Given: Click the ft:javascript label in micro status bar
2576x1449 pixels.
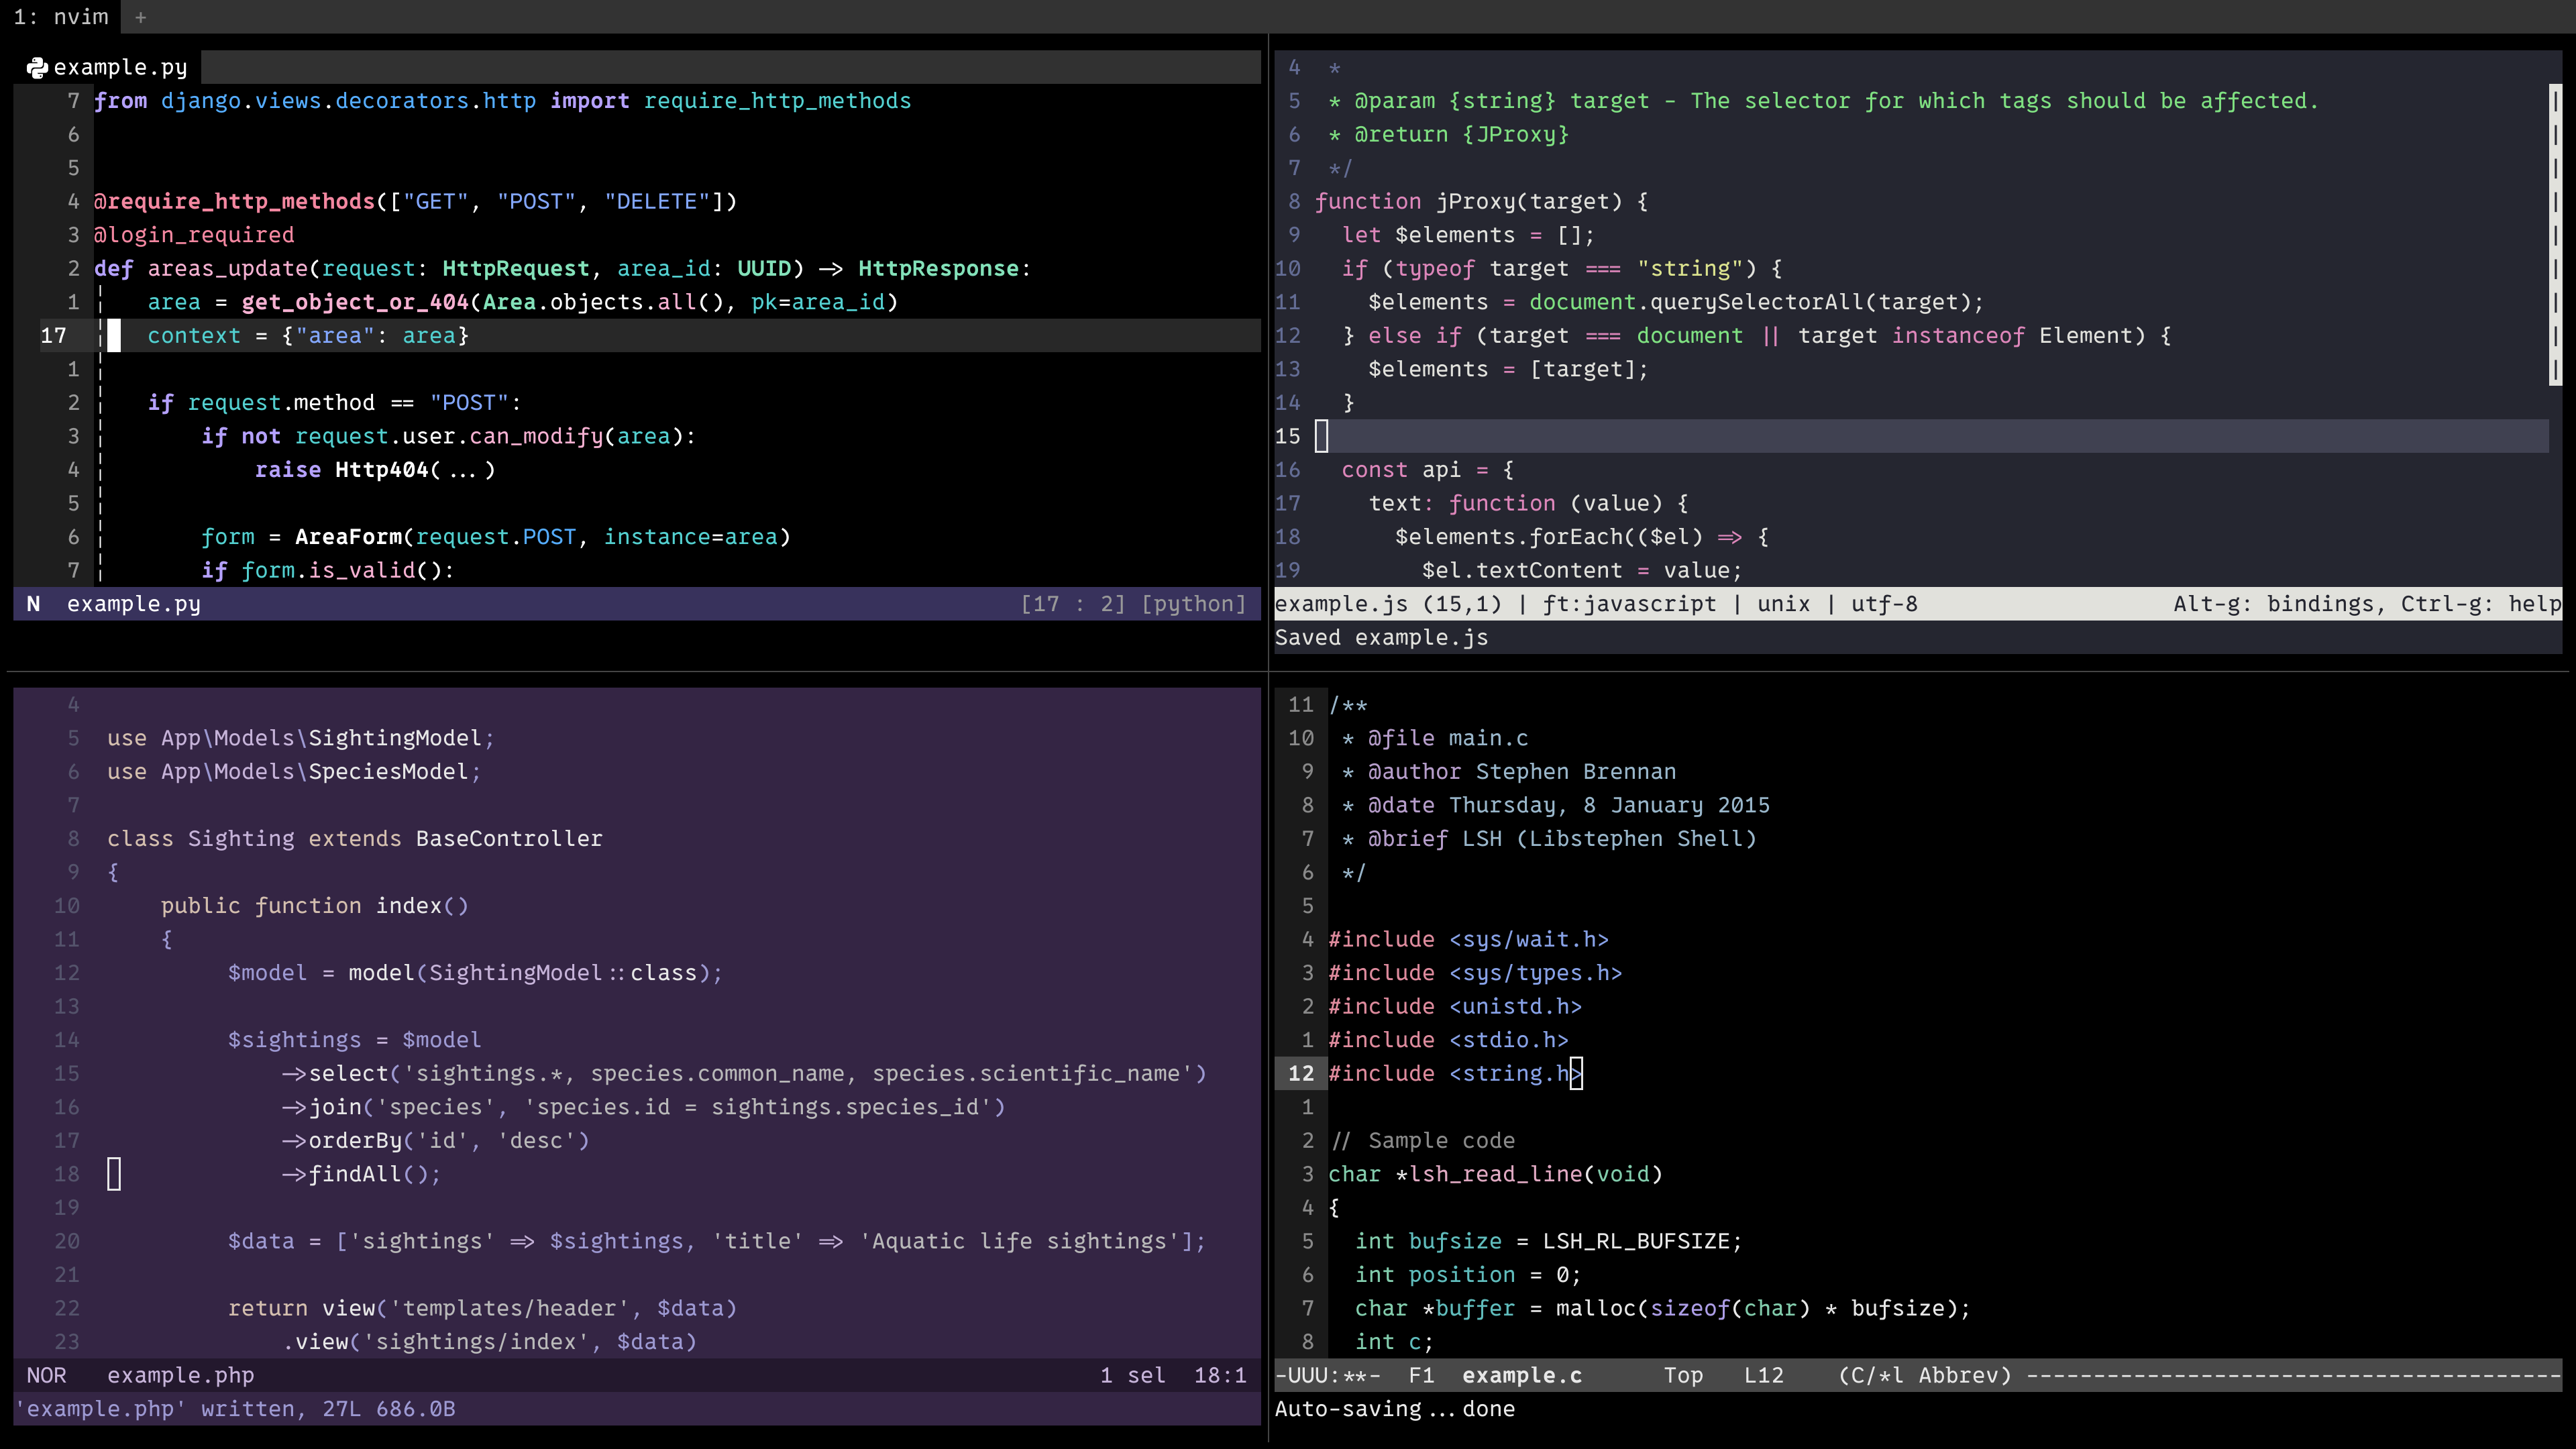Looking at the screenshot, I should tap(1629, 604).
